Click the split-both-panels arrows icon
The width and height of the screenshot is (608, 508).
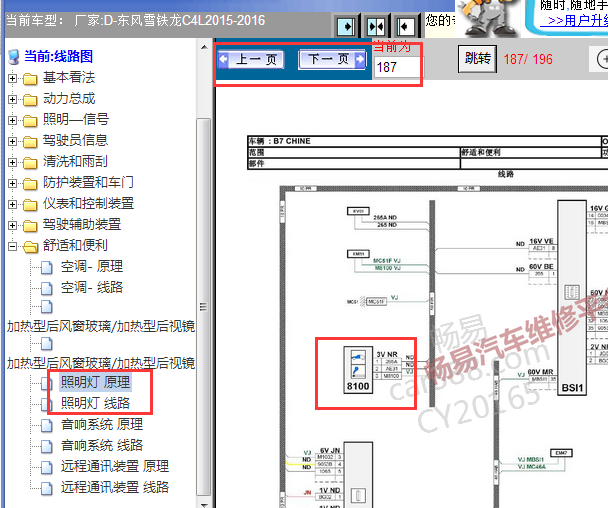[376, 27]
